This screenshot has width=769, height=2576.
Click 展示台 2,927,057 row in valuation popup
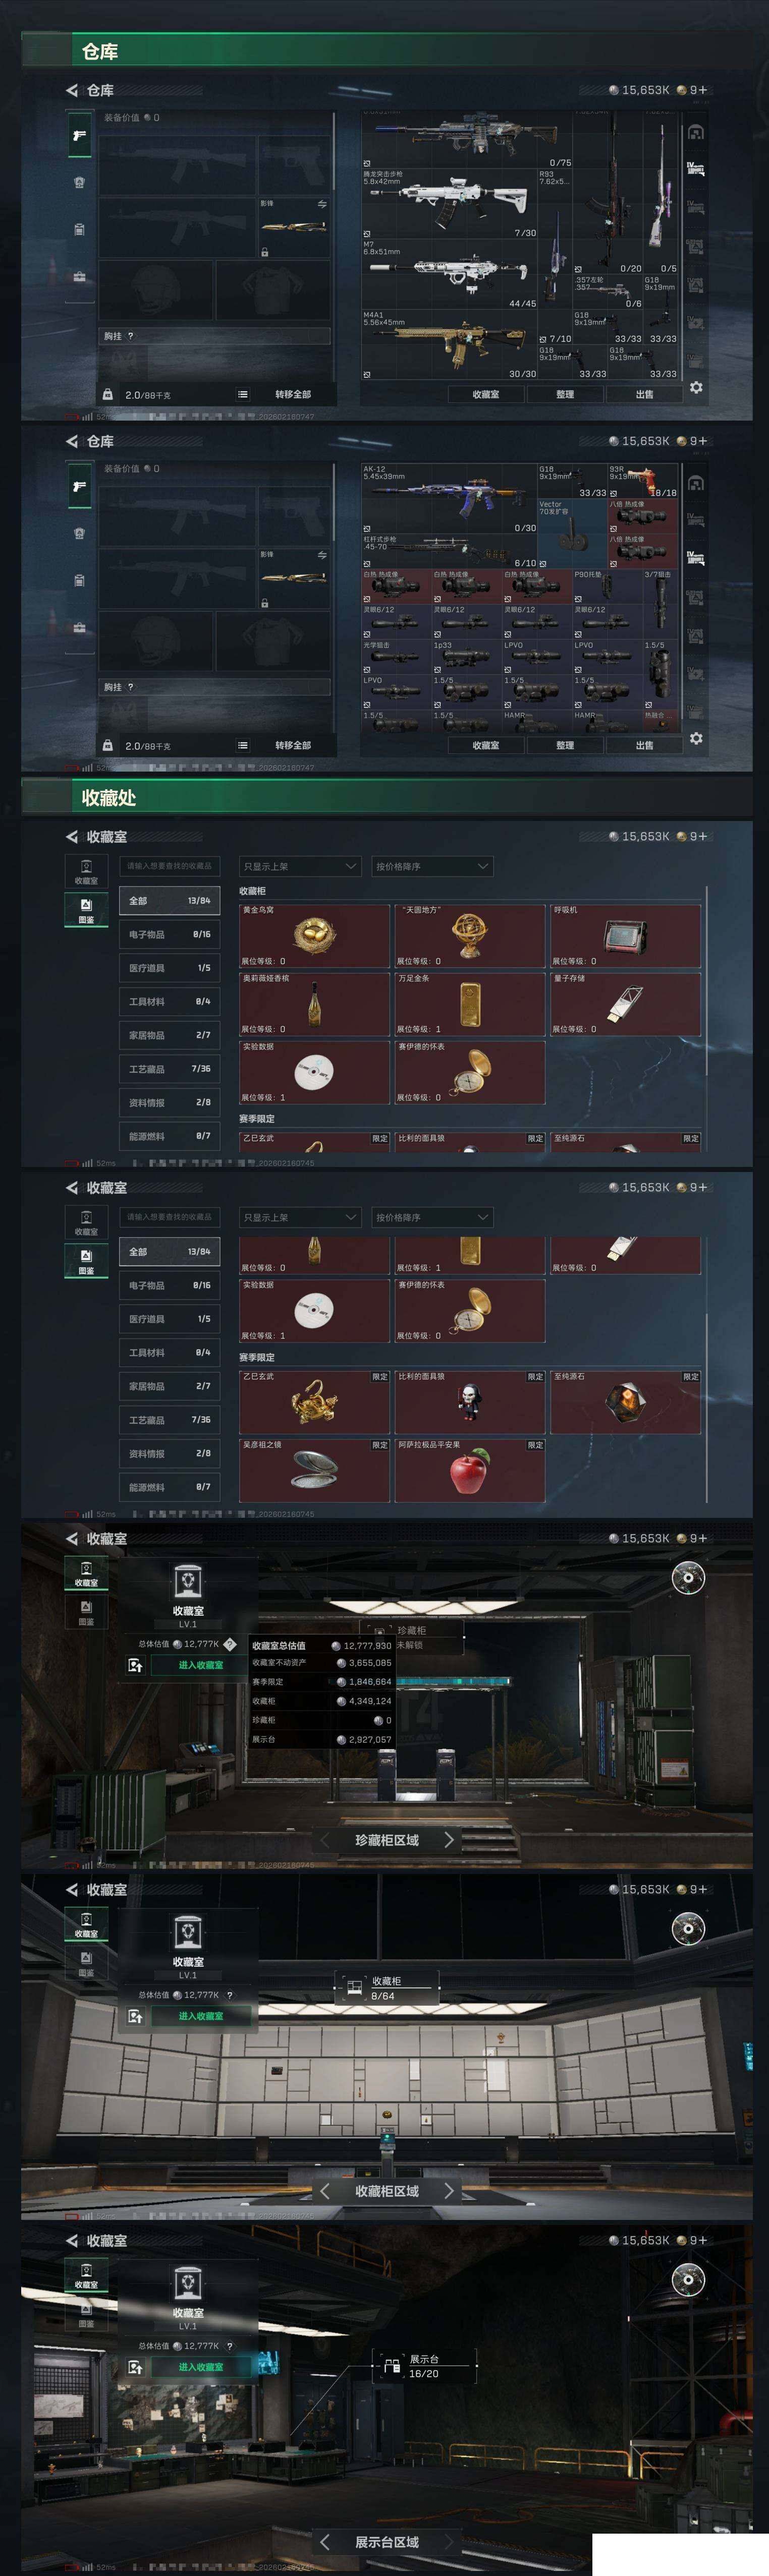pyautogui.click(x=322, y=1739)
